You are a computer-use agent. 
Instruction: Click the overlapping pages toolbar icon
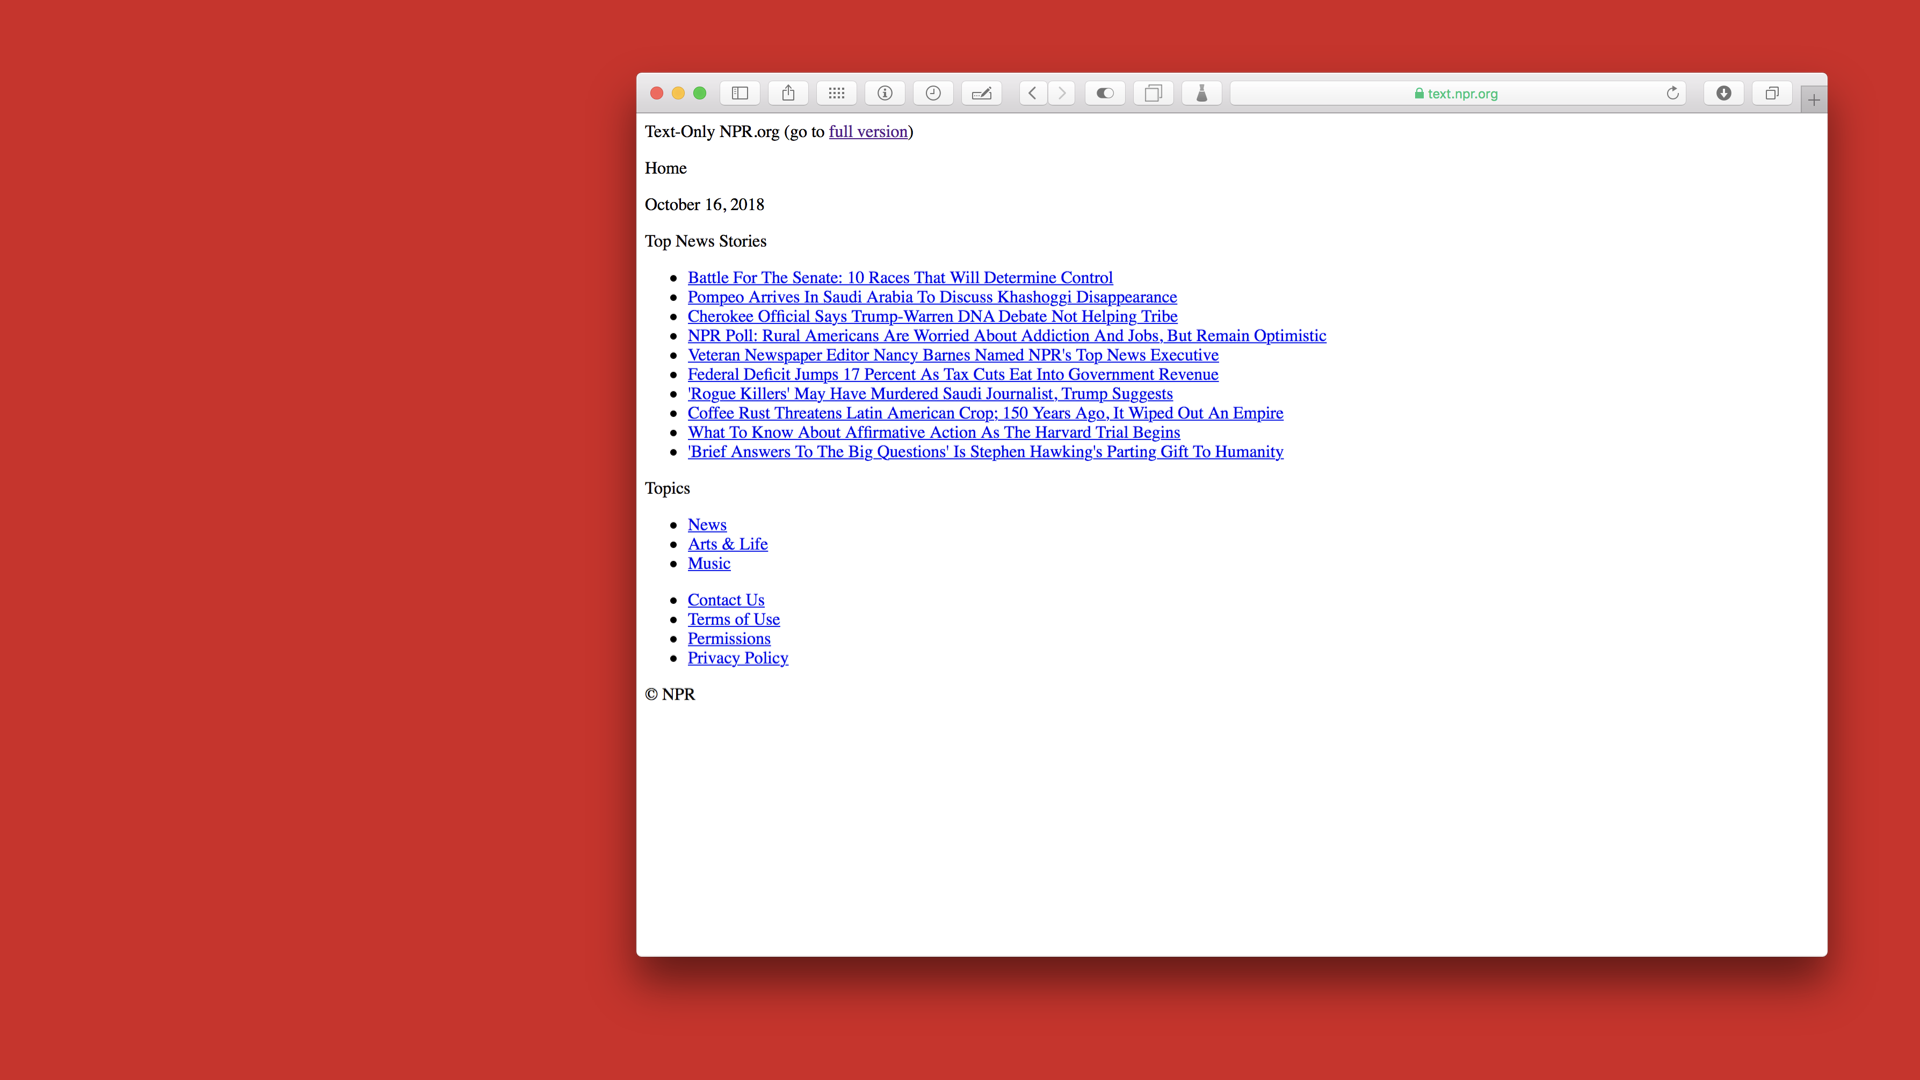click(x=1153, y=93)
